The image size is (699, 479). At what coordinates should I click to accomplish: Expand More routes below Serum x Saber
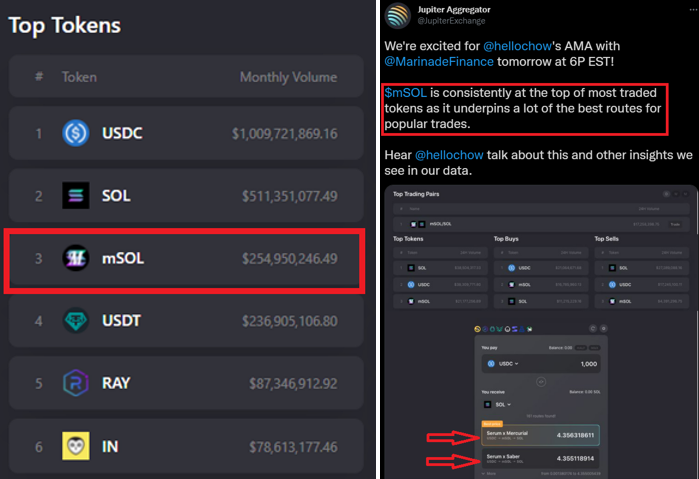coord(489,474)
